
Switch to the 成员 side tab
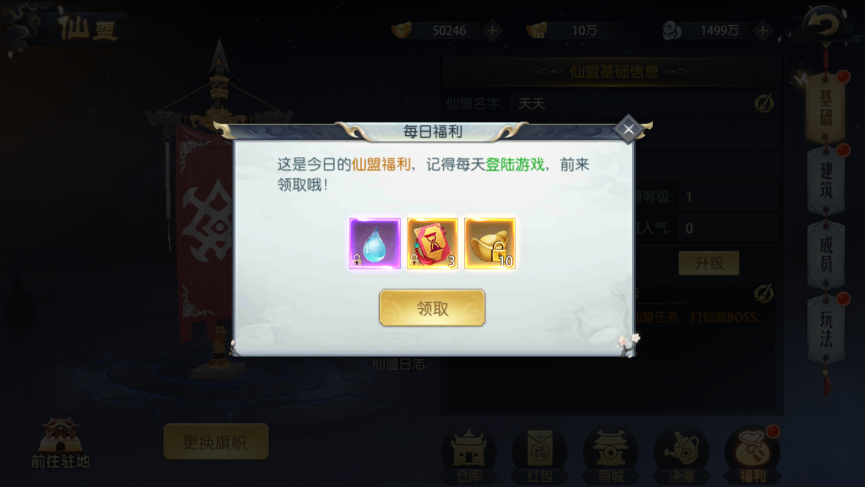(826, 254)
